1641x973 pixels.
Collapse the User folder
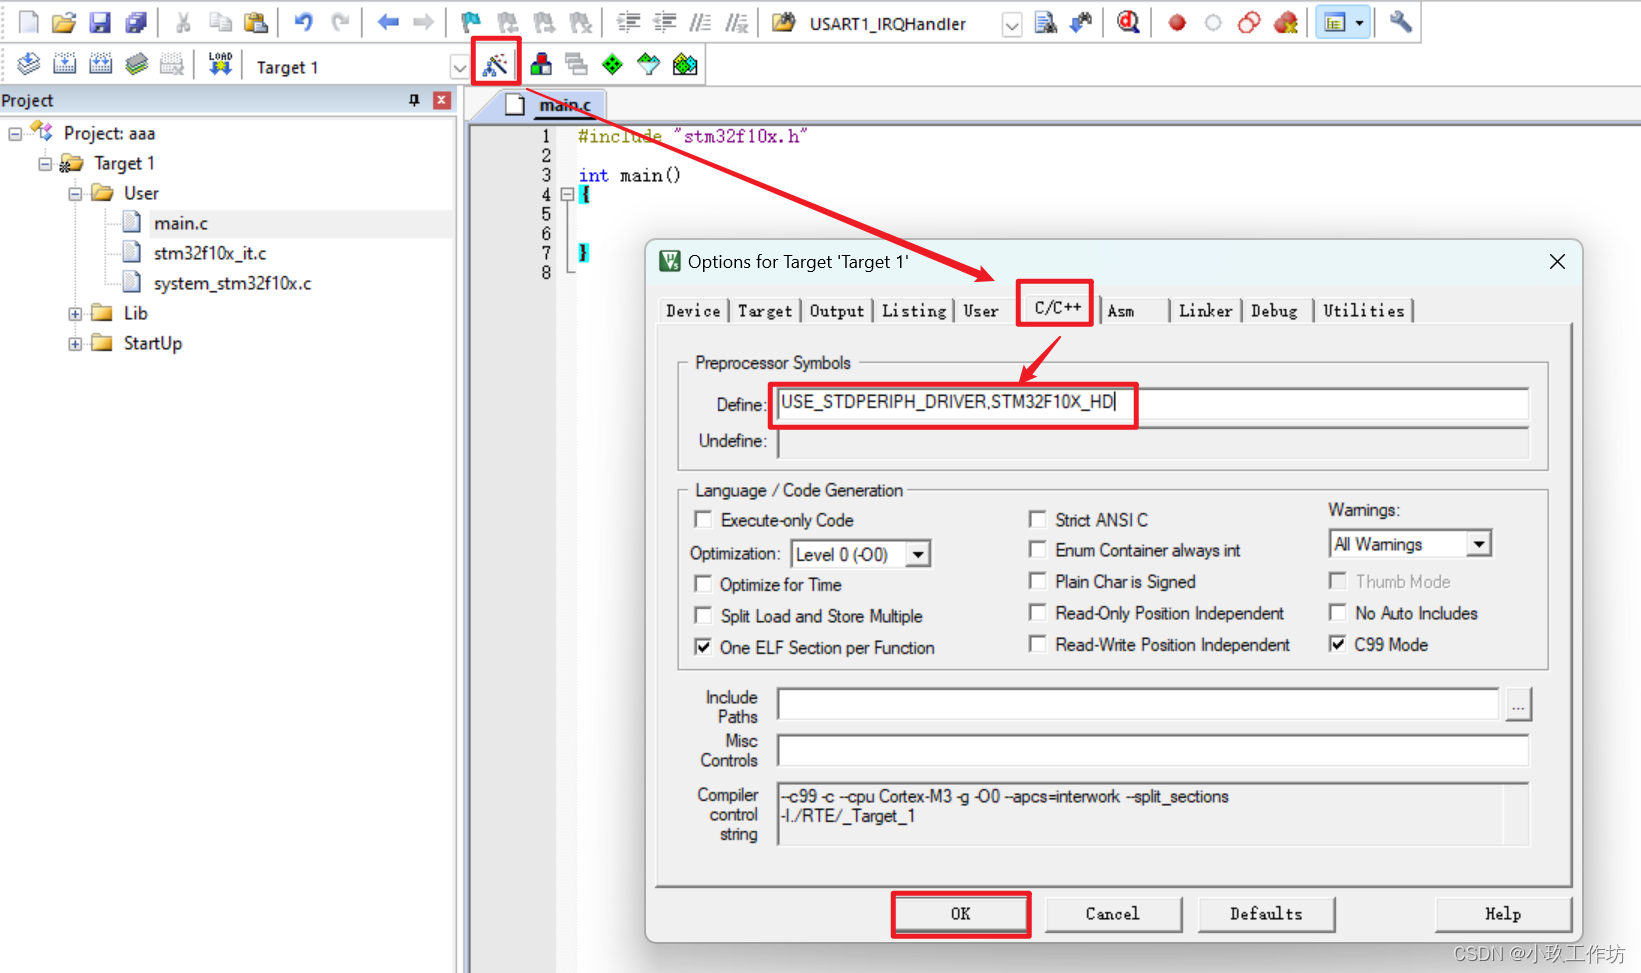pyautogui.click(x=75, y=193)
